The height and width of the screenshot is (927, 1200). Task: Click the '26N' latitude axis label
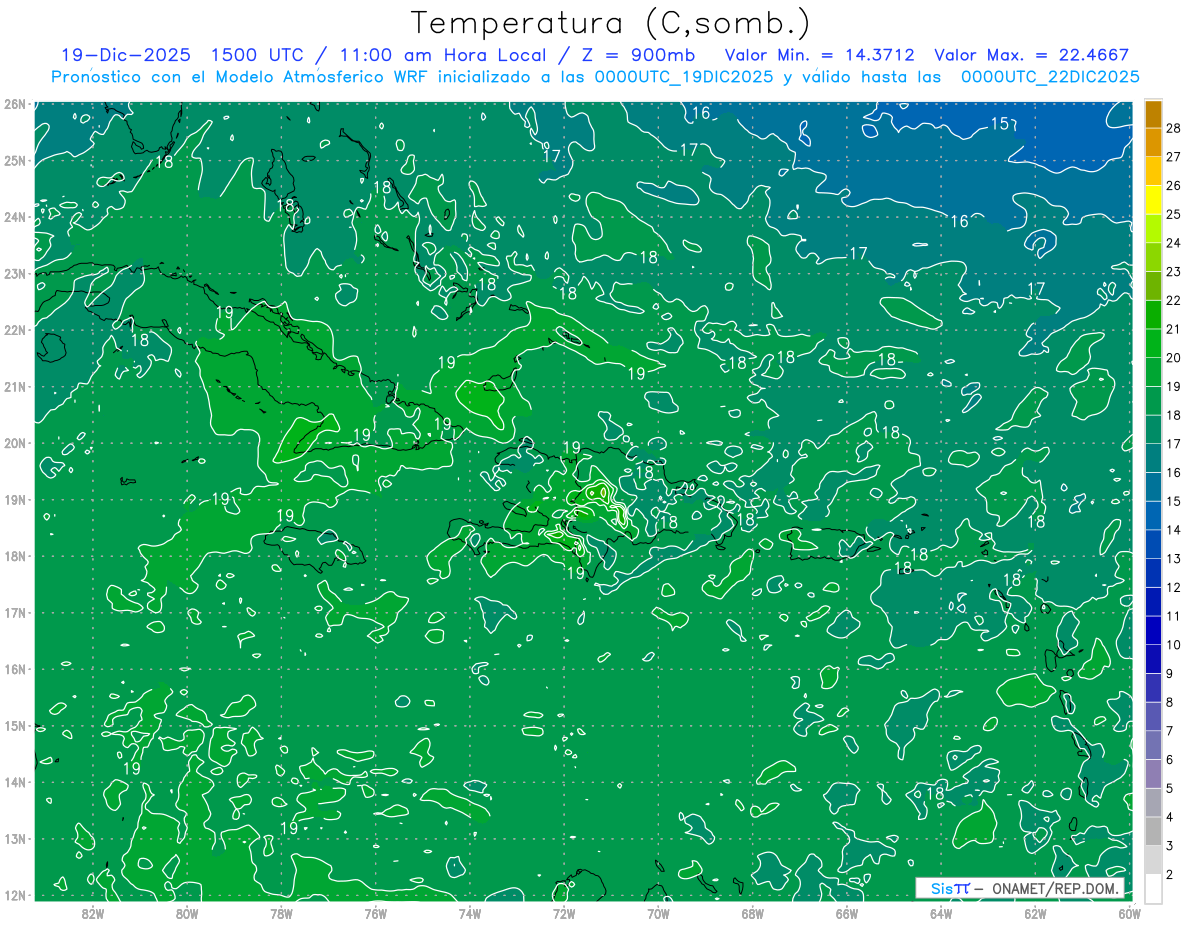tap(16, 104)
